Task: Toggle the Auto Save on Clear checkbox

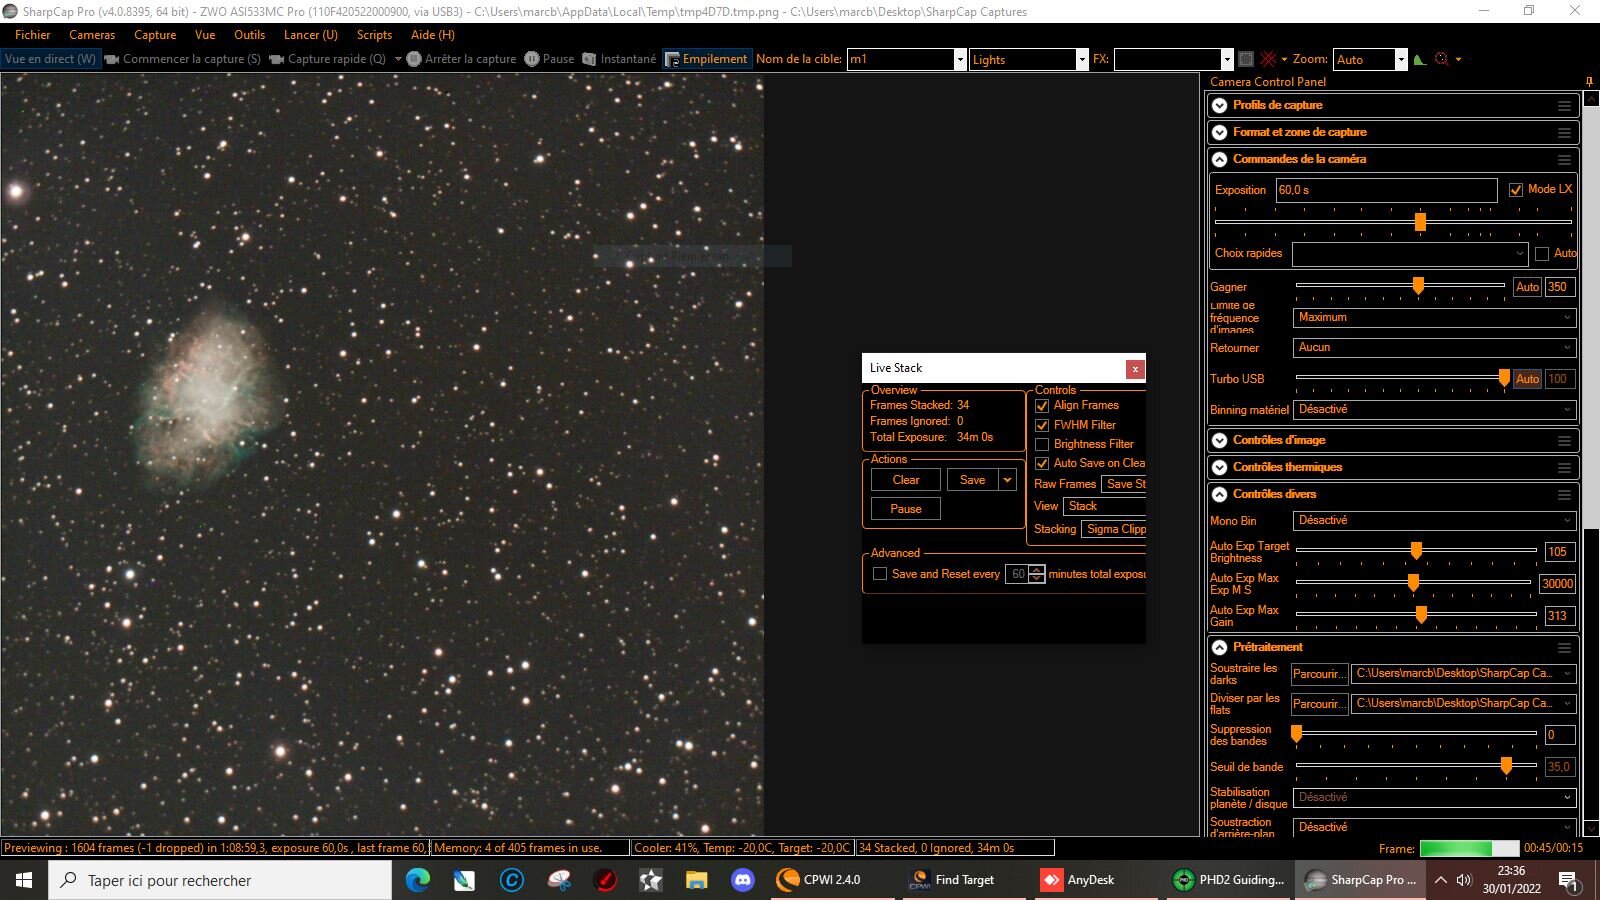Action: click(x=1042, y=463)
